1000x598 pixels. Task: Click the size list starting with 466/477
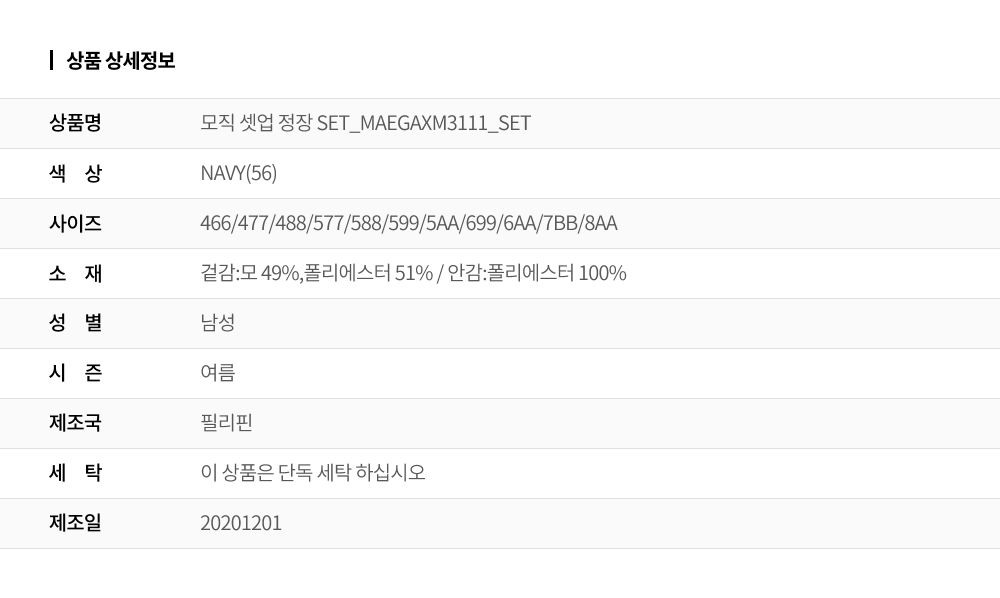[409, 223]
